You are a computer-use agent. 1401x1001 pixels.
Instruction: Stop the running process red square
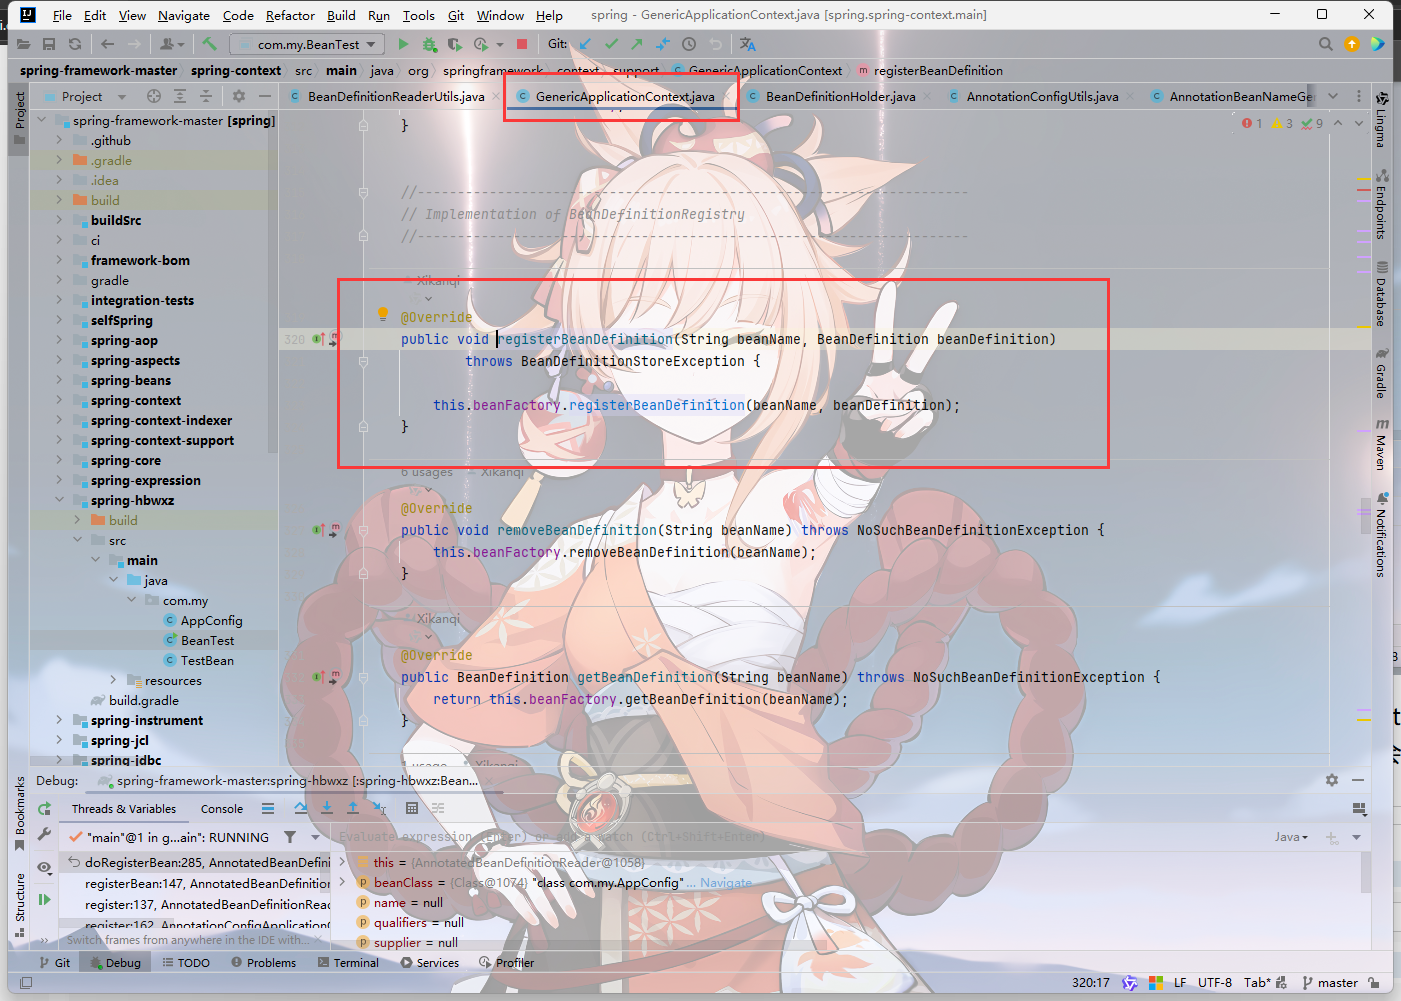[522, 44]
